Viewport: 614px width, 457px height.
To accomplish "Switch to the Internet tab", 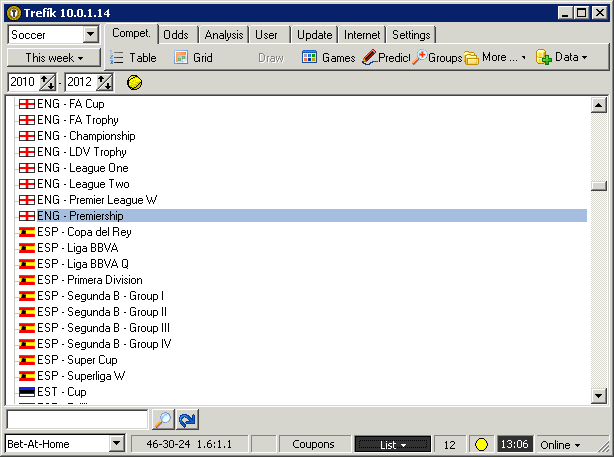I will coord(362,35).
